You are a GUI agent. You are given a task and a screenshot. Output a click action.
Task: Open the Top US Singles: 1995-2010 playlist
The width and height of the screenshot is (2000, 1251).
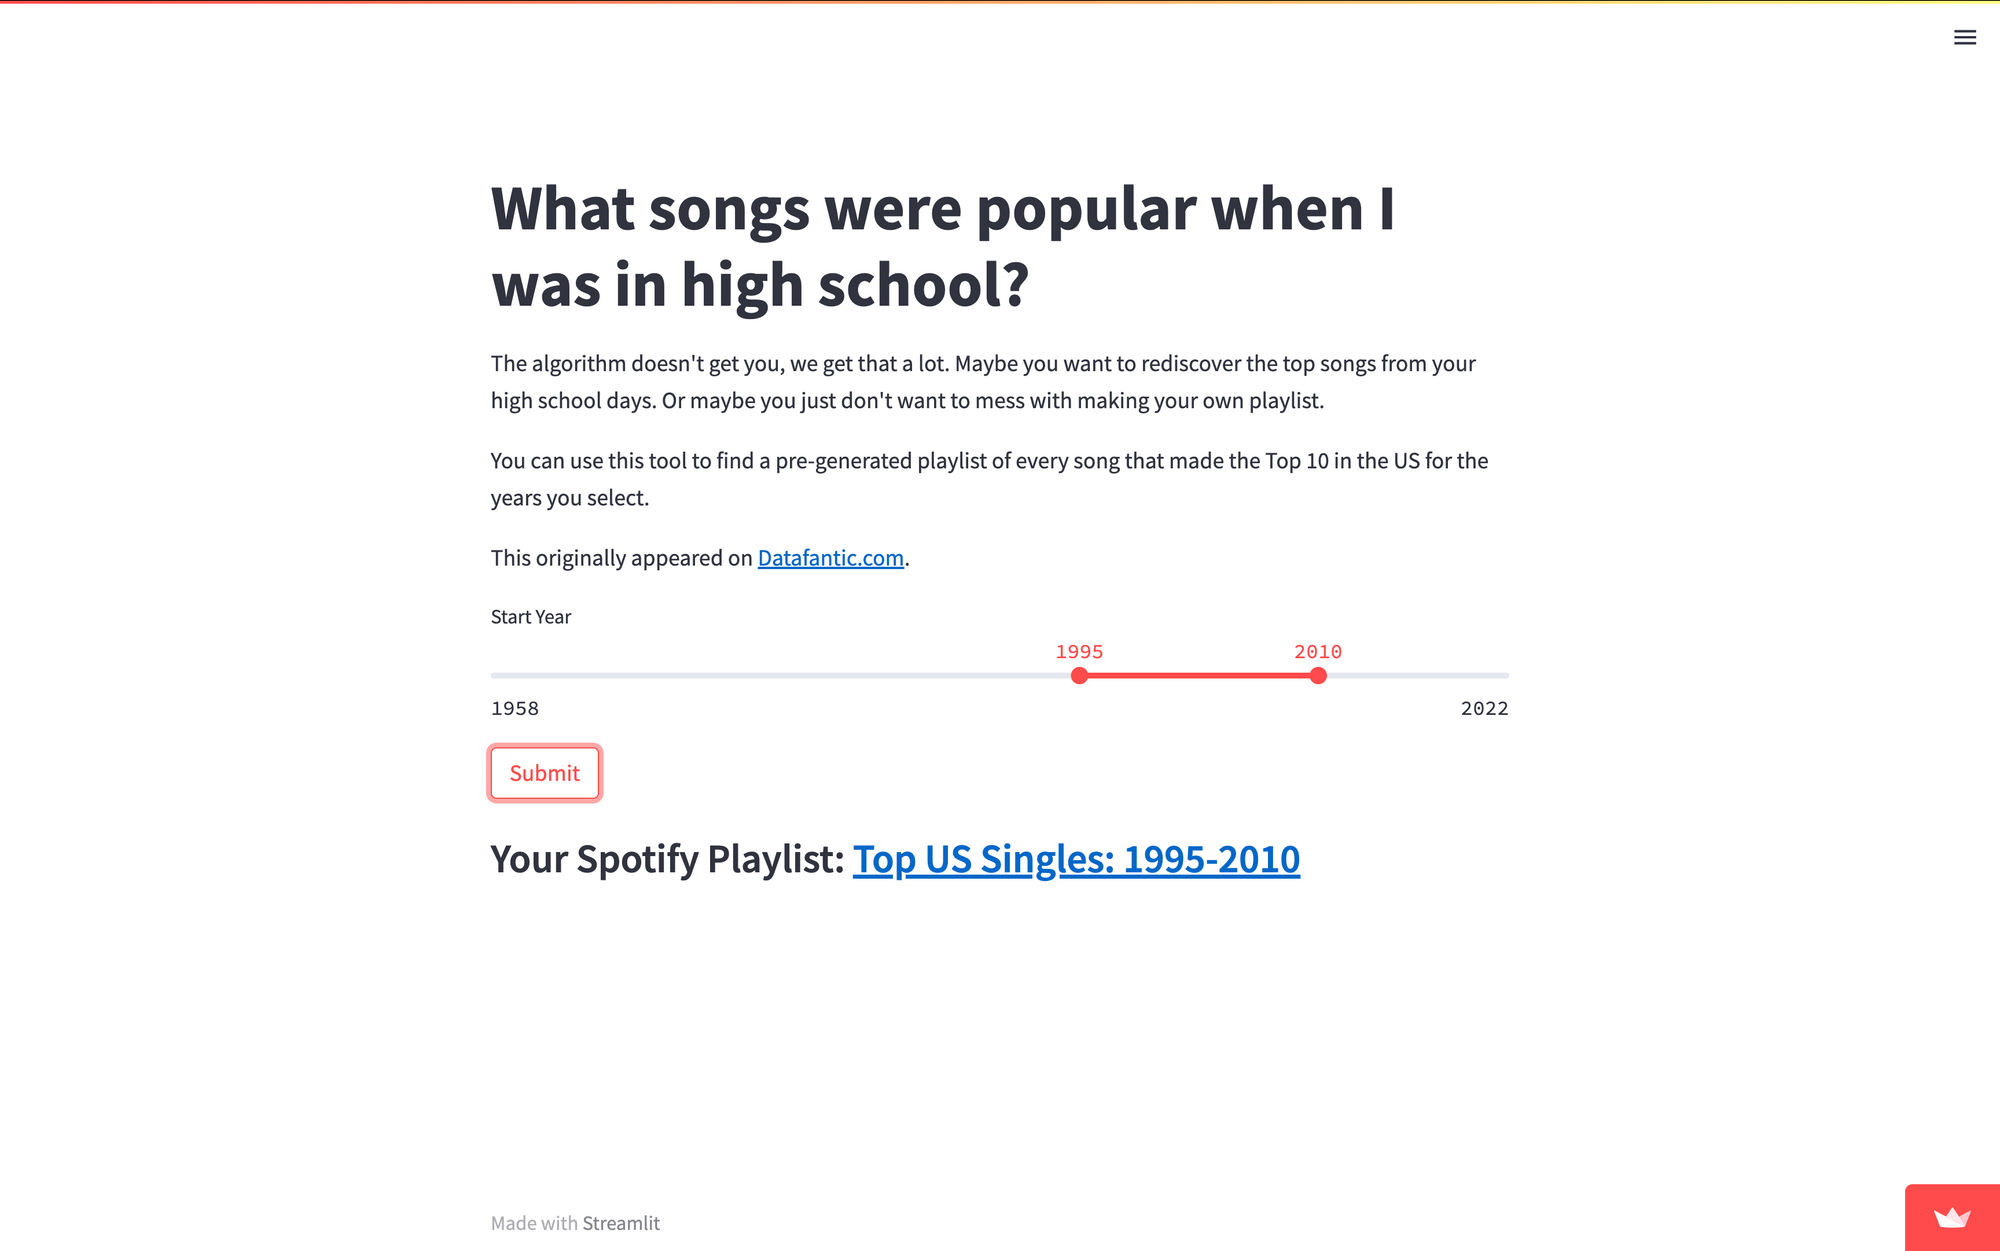1076,859
